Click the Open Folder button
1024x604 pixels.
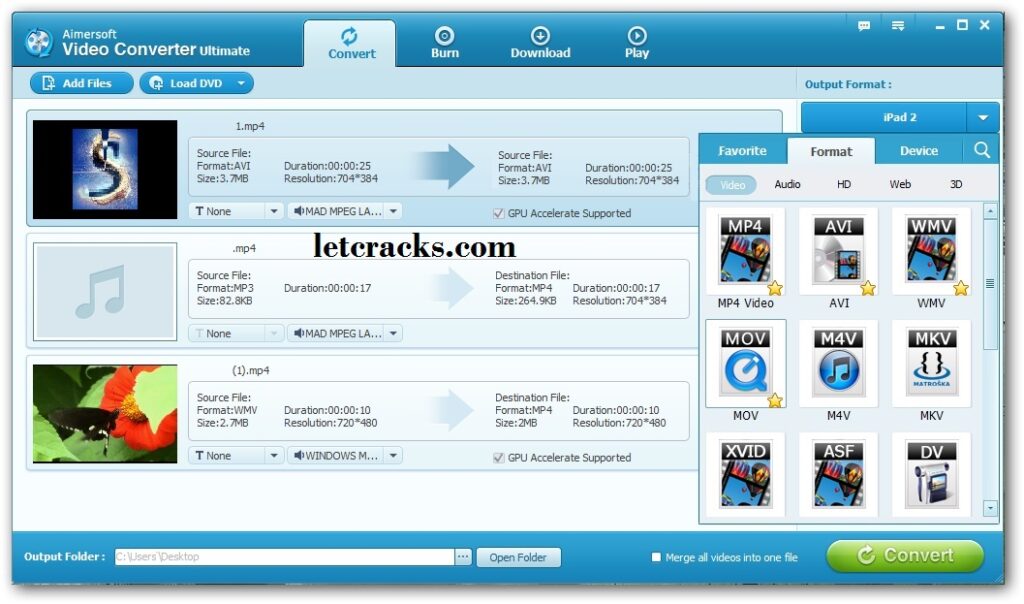[x=518, y=557]
